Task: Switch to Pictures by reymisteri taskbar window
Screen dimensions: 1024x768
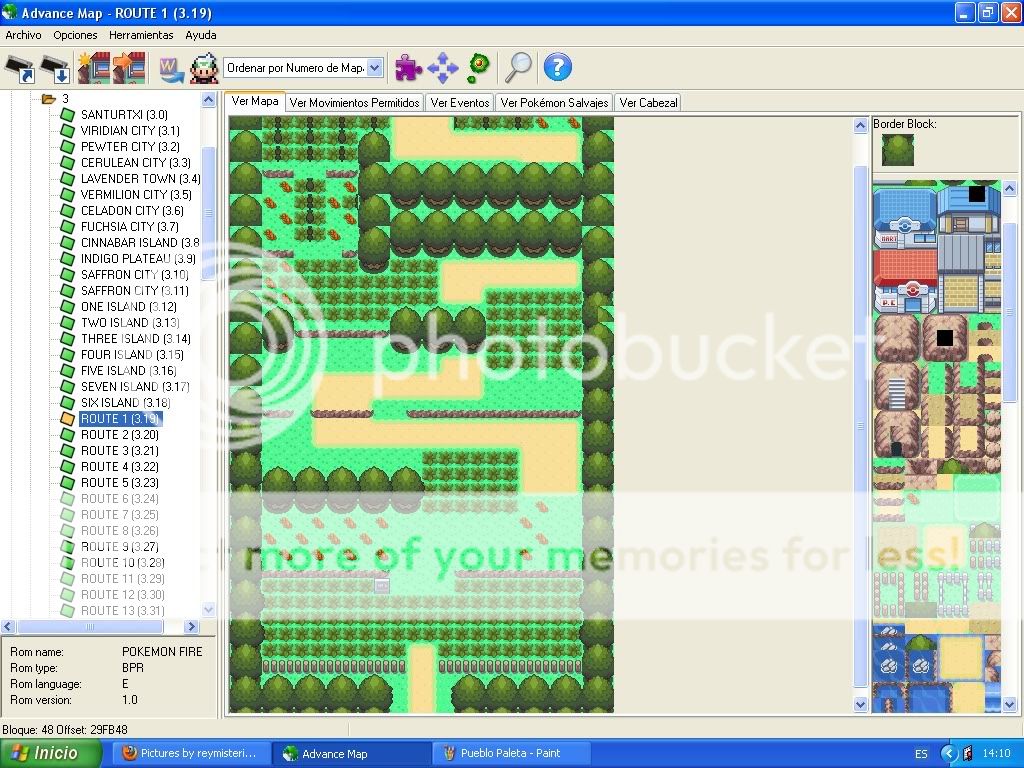Action: 191,753
